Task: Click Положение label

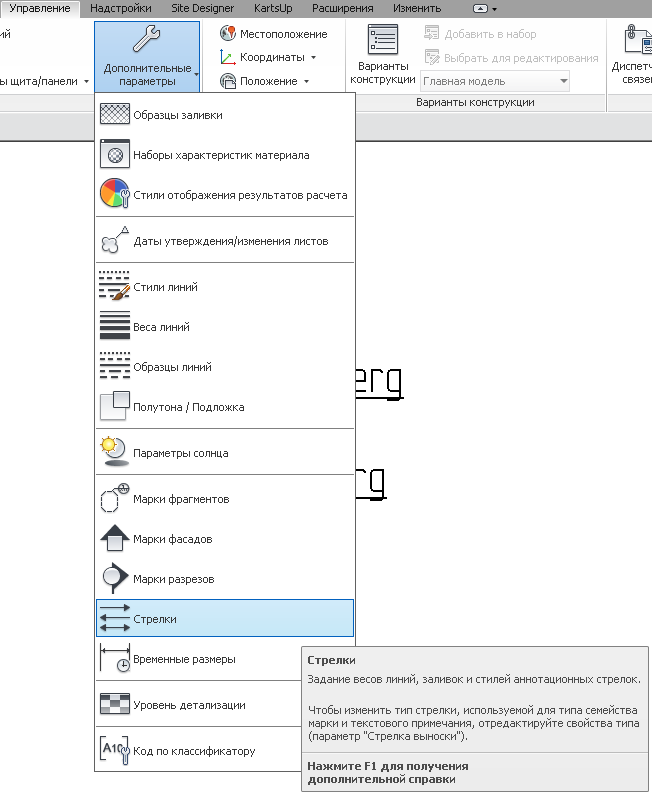Action: tap(269, 81)
